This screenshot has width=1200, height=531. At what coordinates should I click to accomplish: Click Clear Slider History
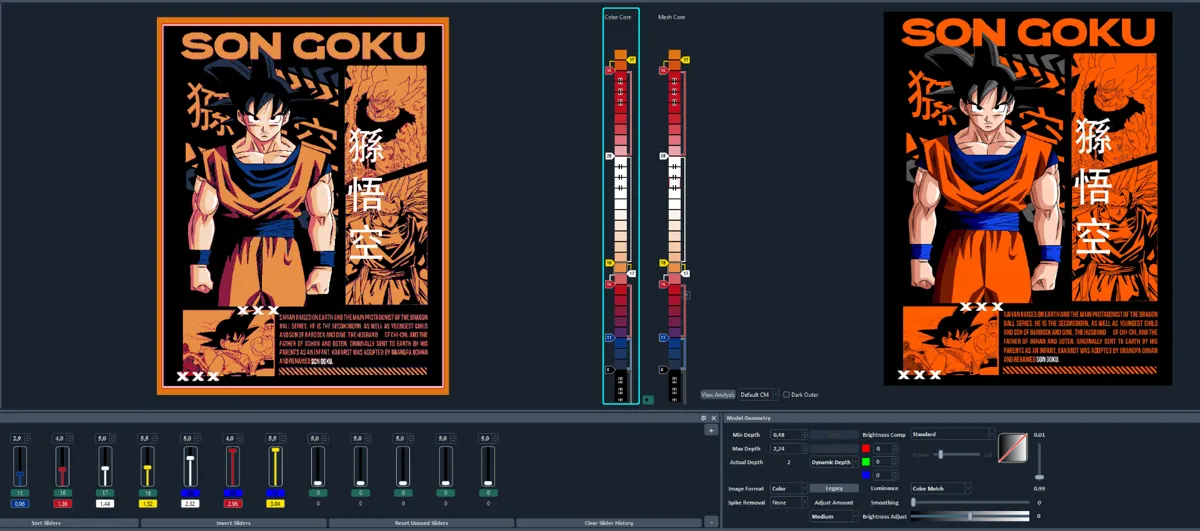(609, 523)
